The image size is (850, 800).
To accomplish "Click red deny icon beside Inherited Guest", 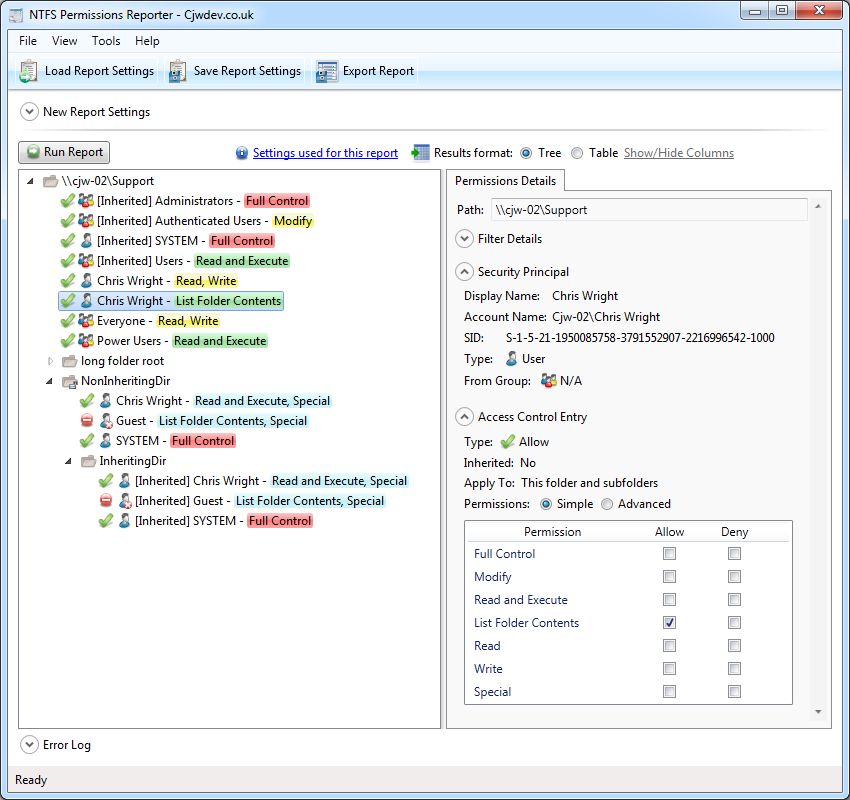I will coord(106,500).
